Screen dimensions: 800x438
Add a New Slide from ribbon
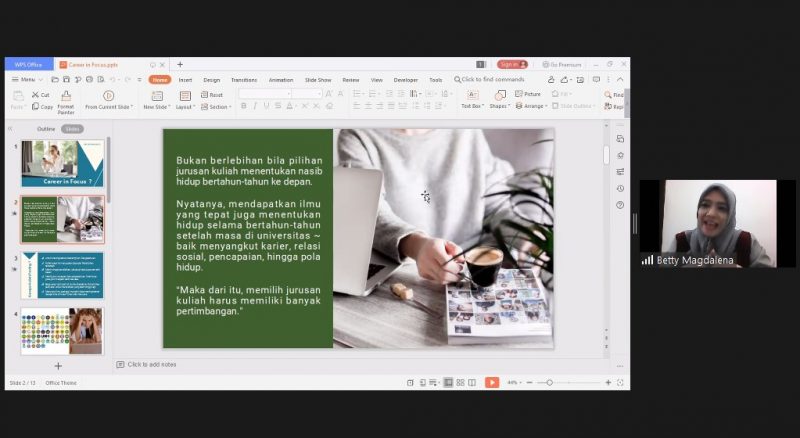point(157,96)
